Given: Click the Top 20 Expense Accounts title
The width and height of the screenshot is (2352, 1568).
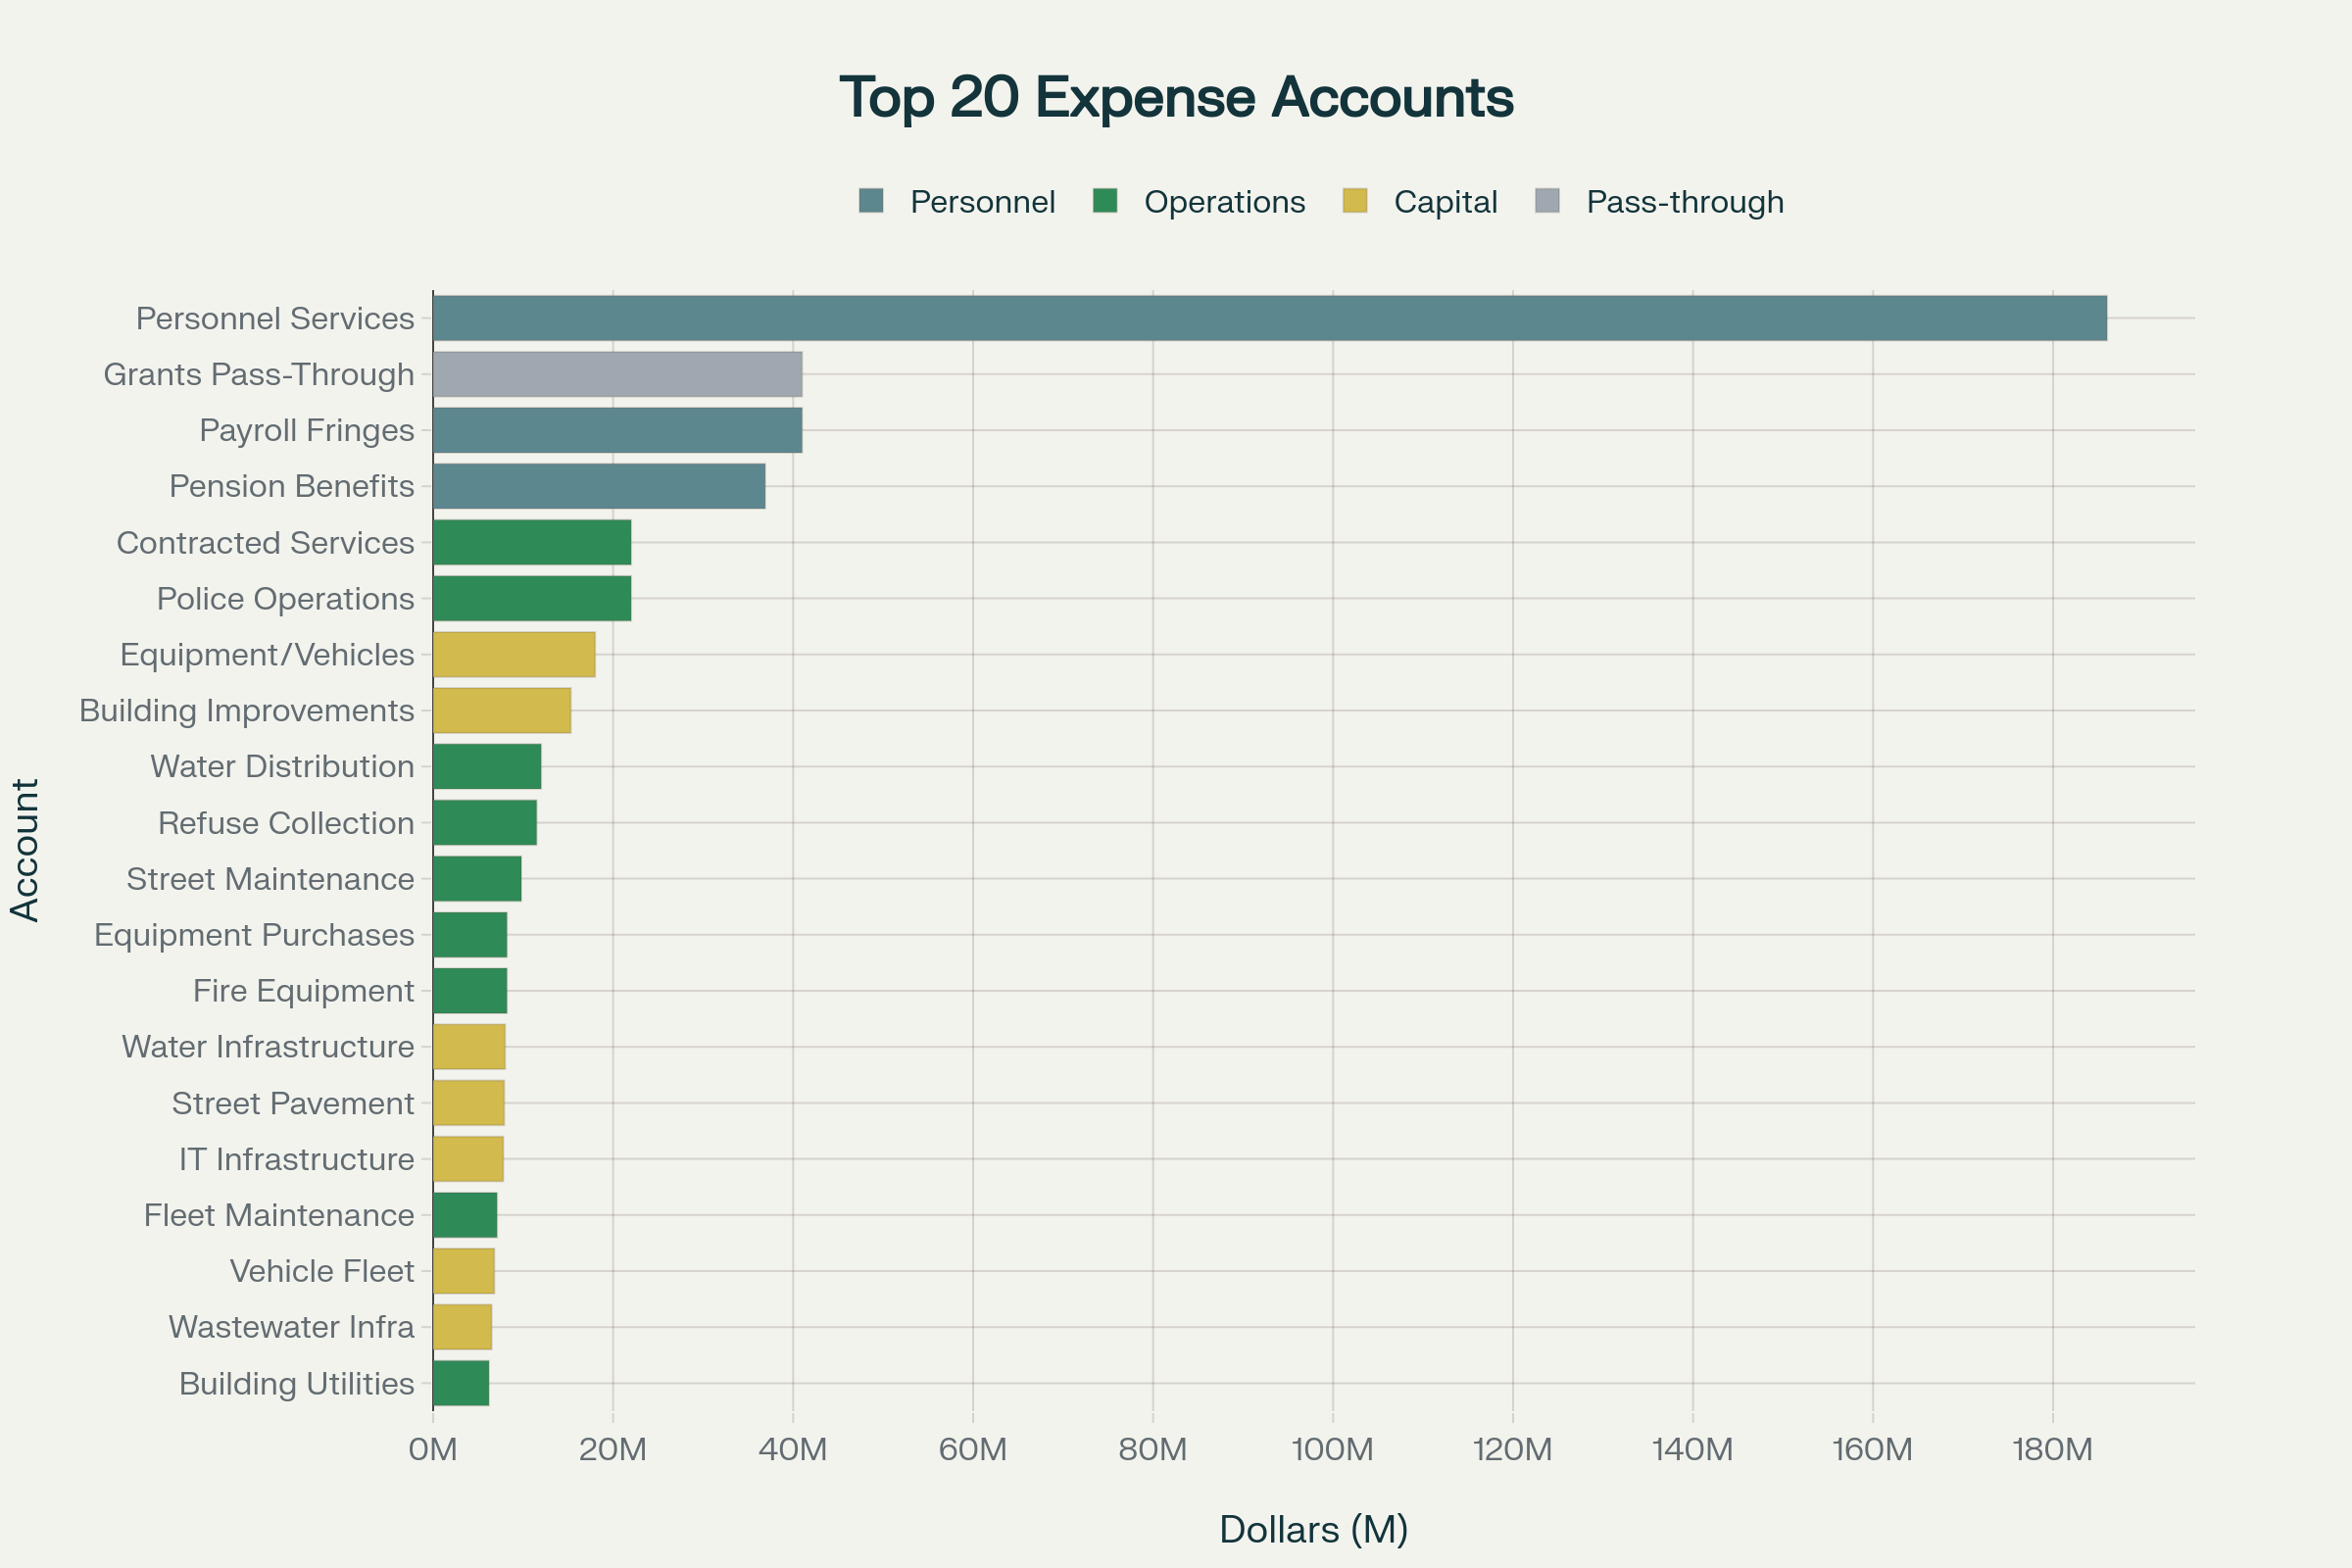Looking at the screenshot, I should coord(1176,97).
